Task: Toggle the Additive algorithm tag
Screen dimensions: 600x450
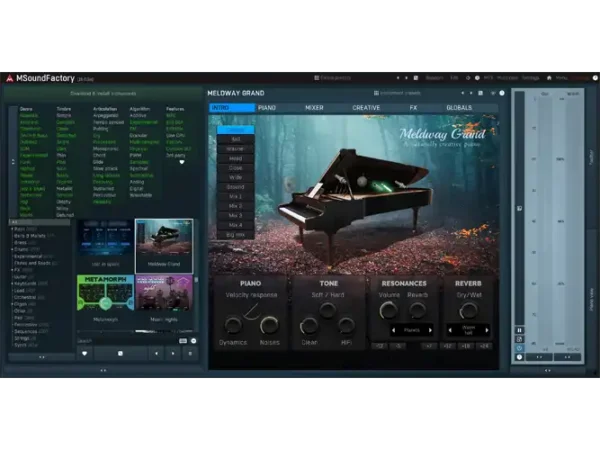Action: 138,116
